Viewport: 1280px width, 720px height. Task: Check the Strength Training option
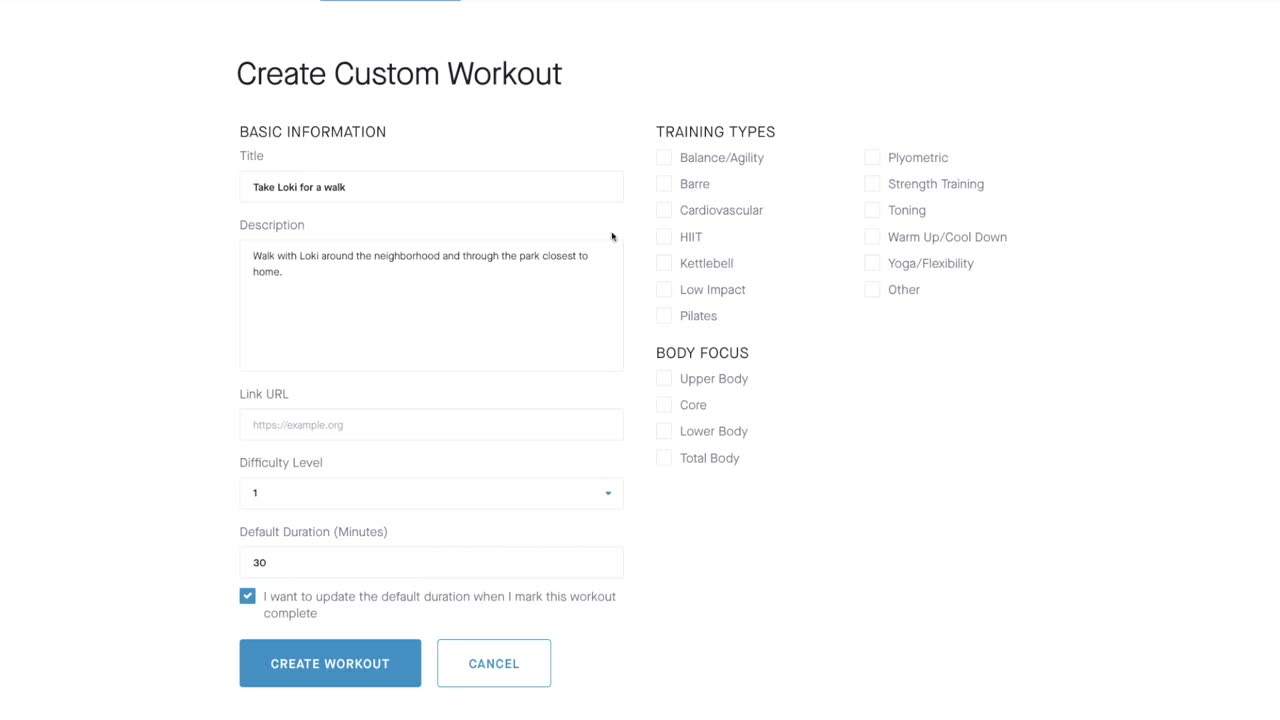pyautogui.click(x=872, y=184)
